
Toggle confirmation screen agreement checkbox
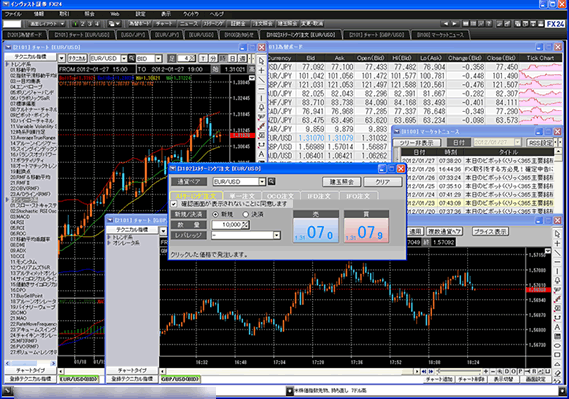coord(174,204)
